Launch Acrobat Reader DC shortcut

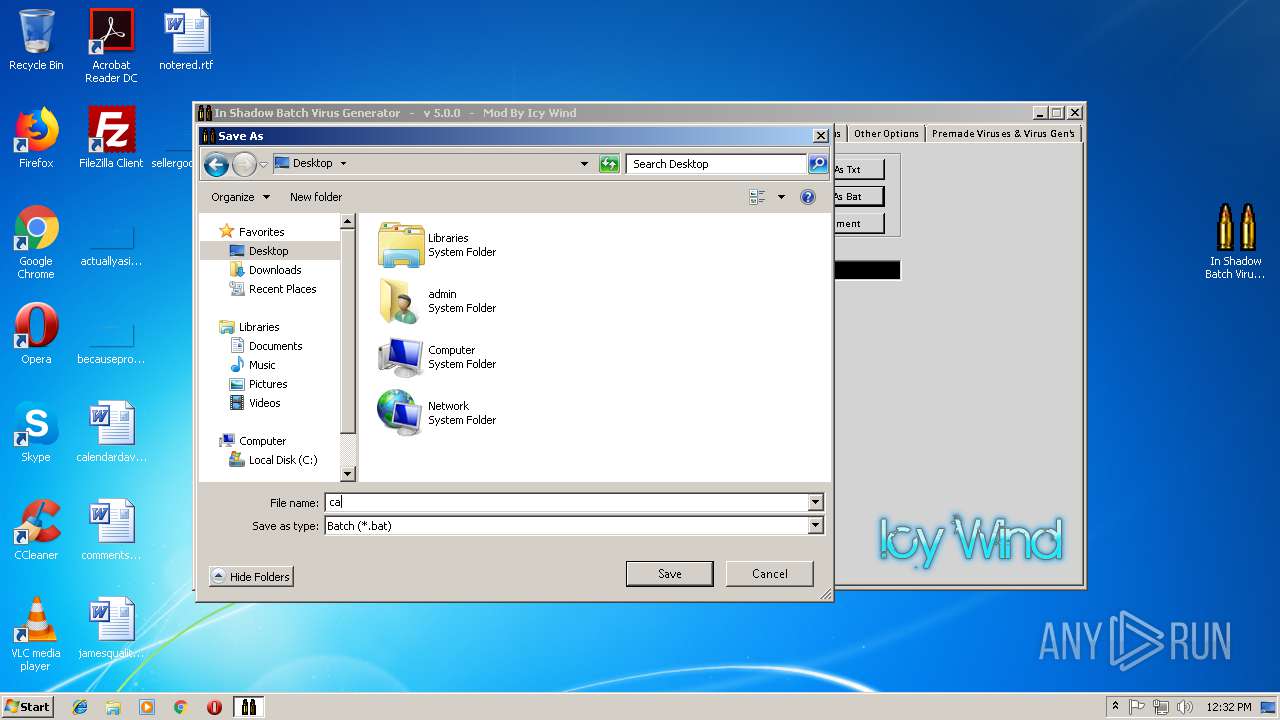point(111,46)
